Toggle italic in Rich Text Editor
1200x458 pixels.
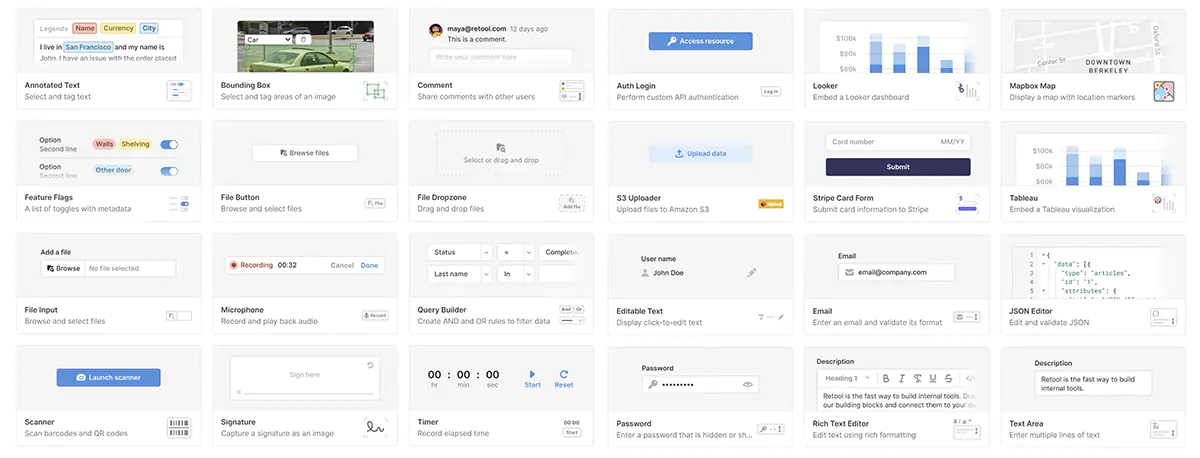(x=901, y=378)
